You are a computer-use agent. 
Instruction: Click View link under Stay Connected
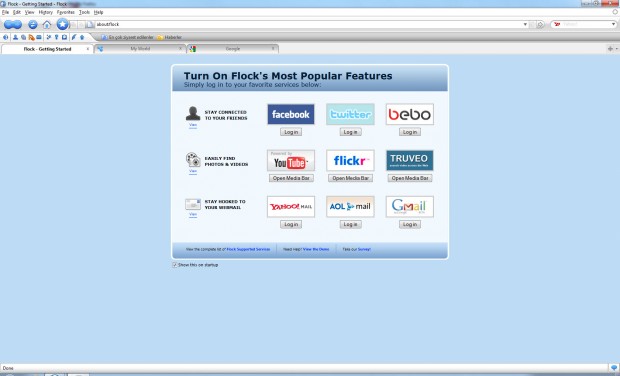click(x=193, y=125)
